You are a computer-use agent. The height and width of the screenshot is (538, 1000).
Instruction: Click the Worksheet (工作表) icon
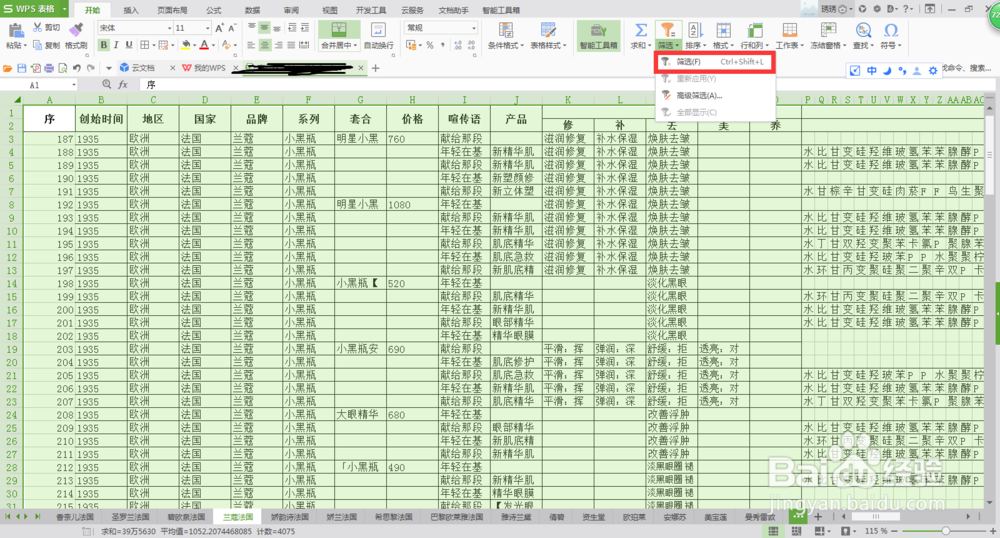(790, 30)
